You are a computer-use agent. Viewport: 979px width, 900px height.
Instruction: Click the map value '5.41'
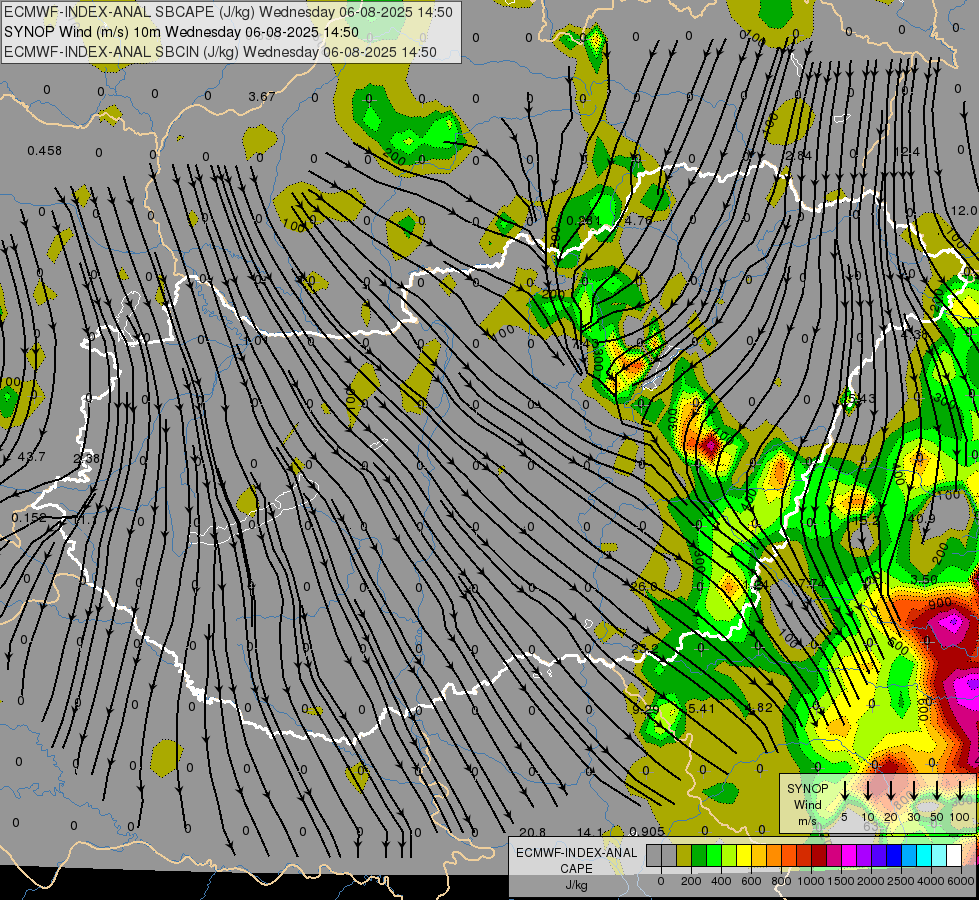point(701,708)
